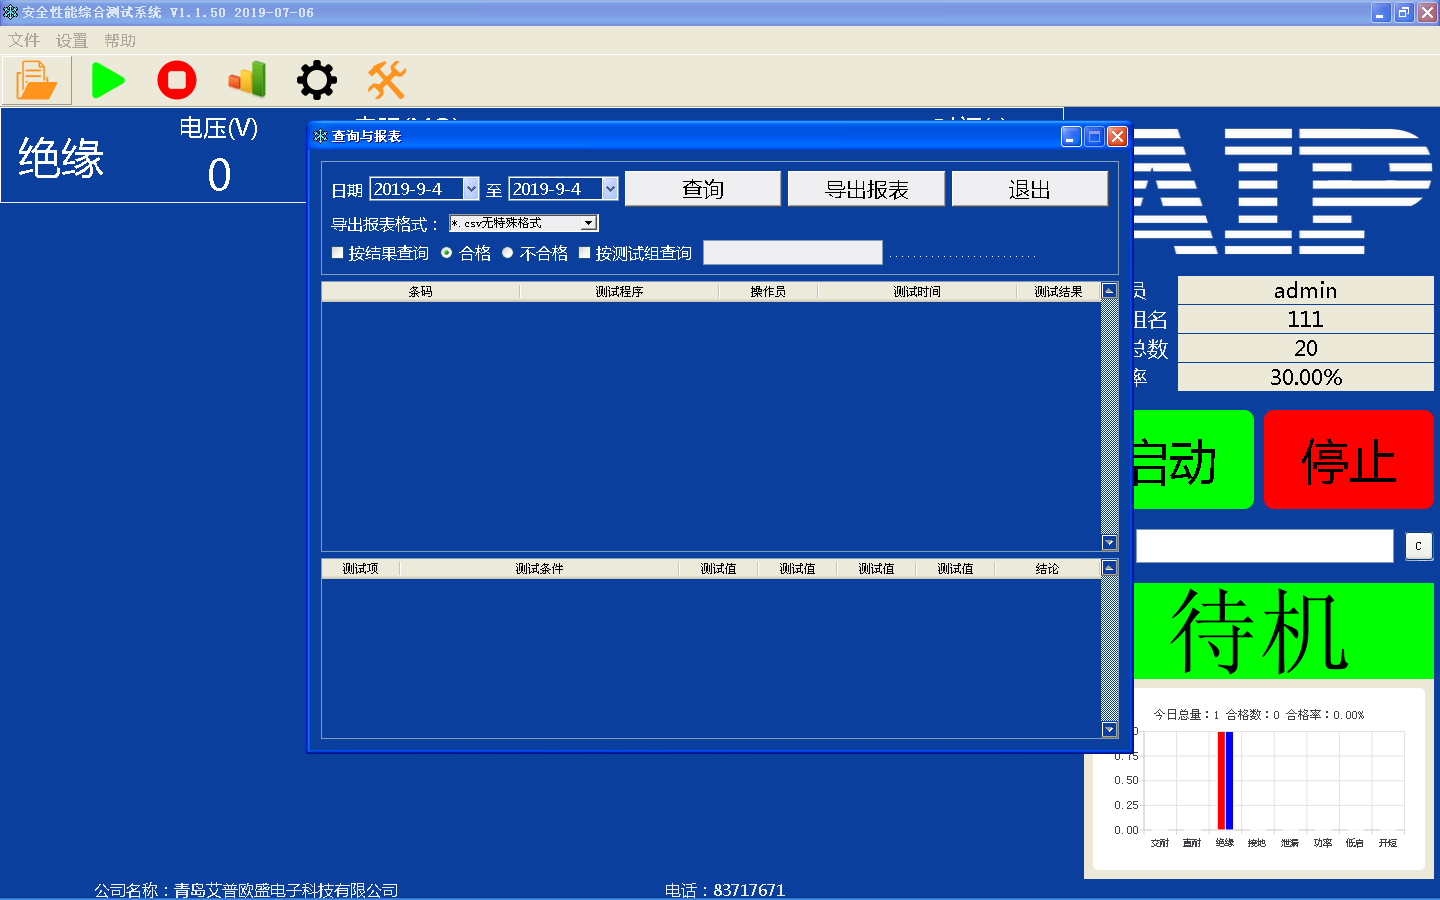Stop test with red stop toolbar icon
This screenshot has width=1440, height=900.
[x=177, y=80]
